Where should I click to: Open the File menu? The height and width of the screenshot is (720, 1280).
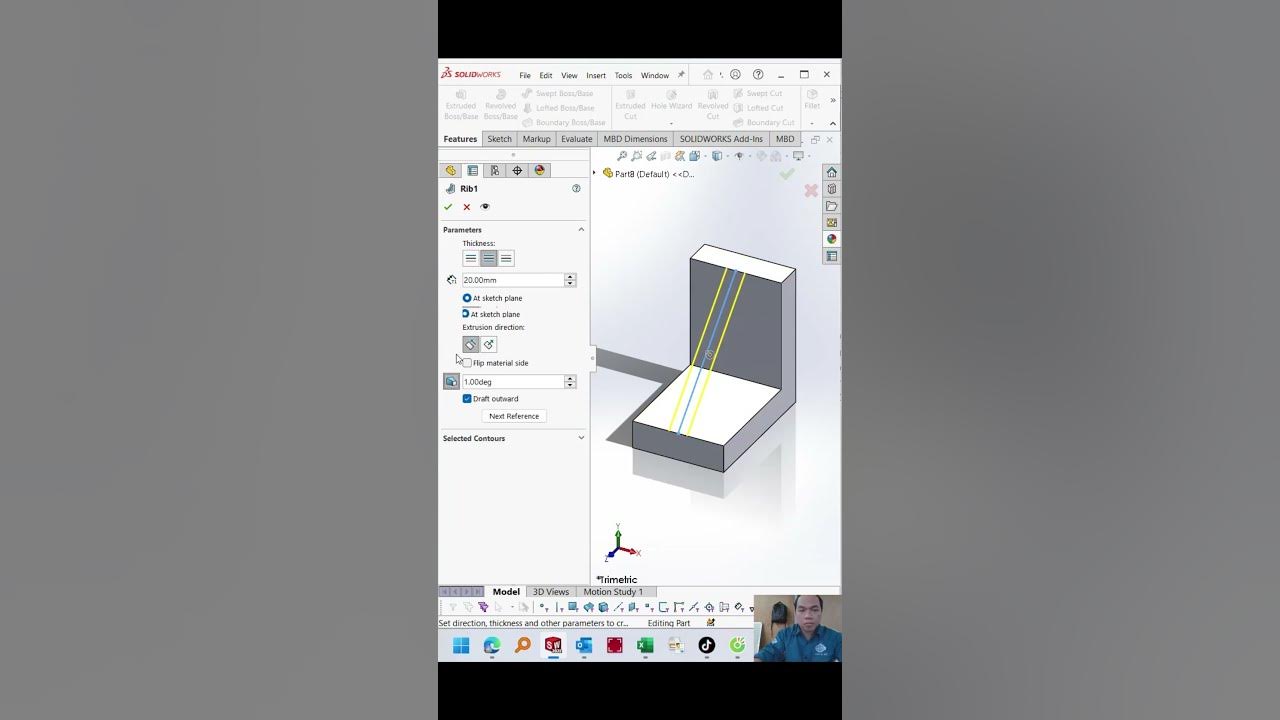[525, 76]
